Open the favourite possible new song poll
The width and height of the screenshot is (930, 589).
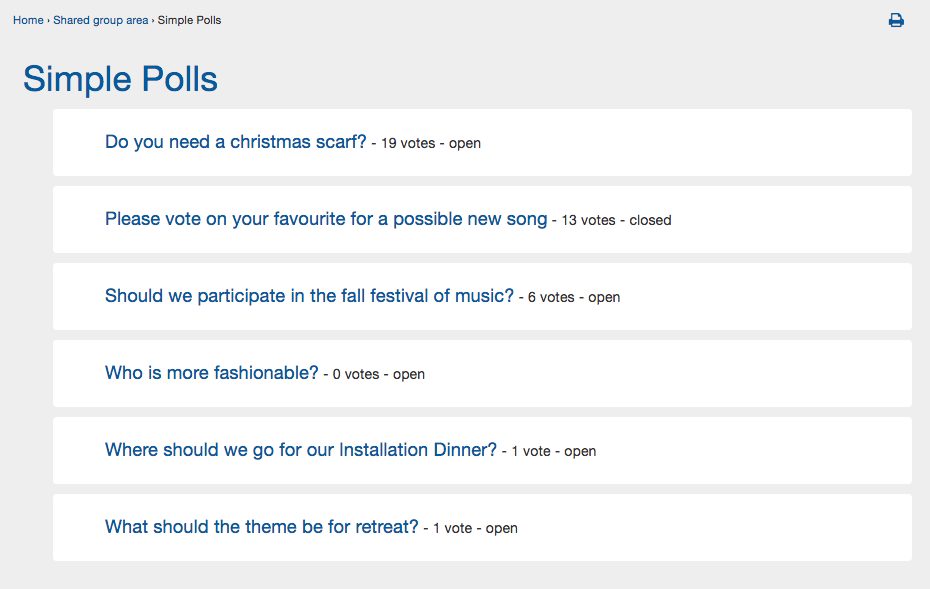(x=326, y=219)
